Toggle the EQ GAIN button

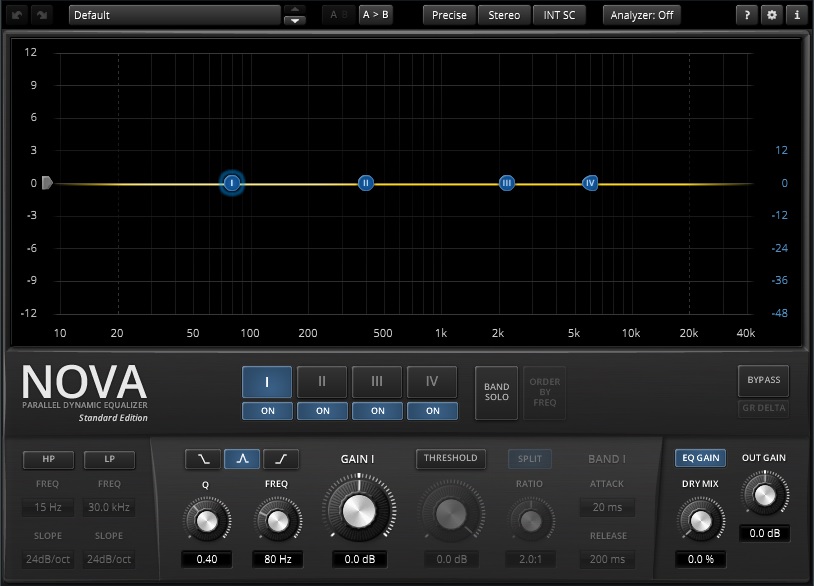[700, 458]
